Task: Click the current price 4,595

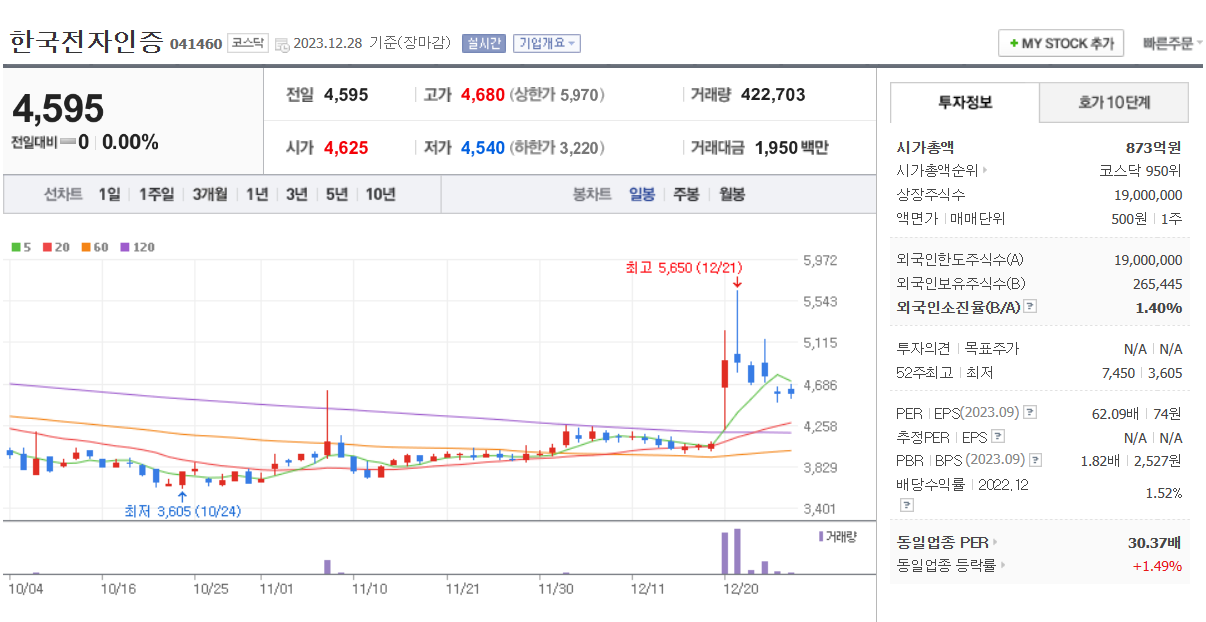Action: (x=58, y=108)
